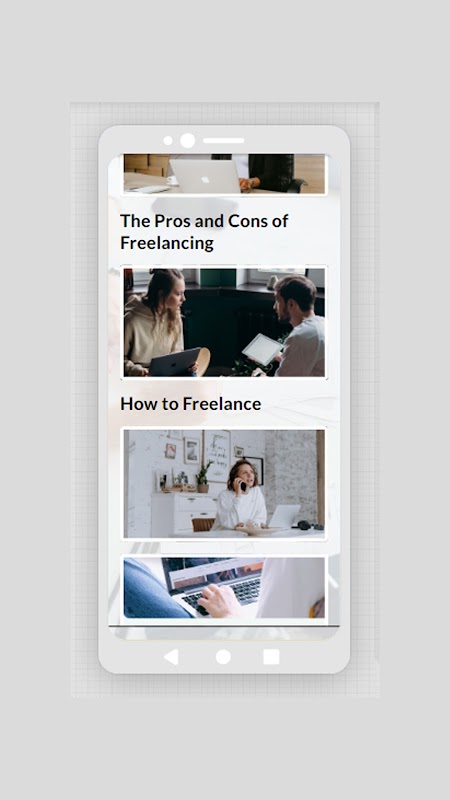Click the small sensor dot beside camera

[x=168, y=140]
